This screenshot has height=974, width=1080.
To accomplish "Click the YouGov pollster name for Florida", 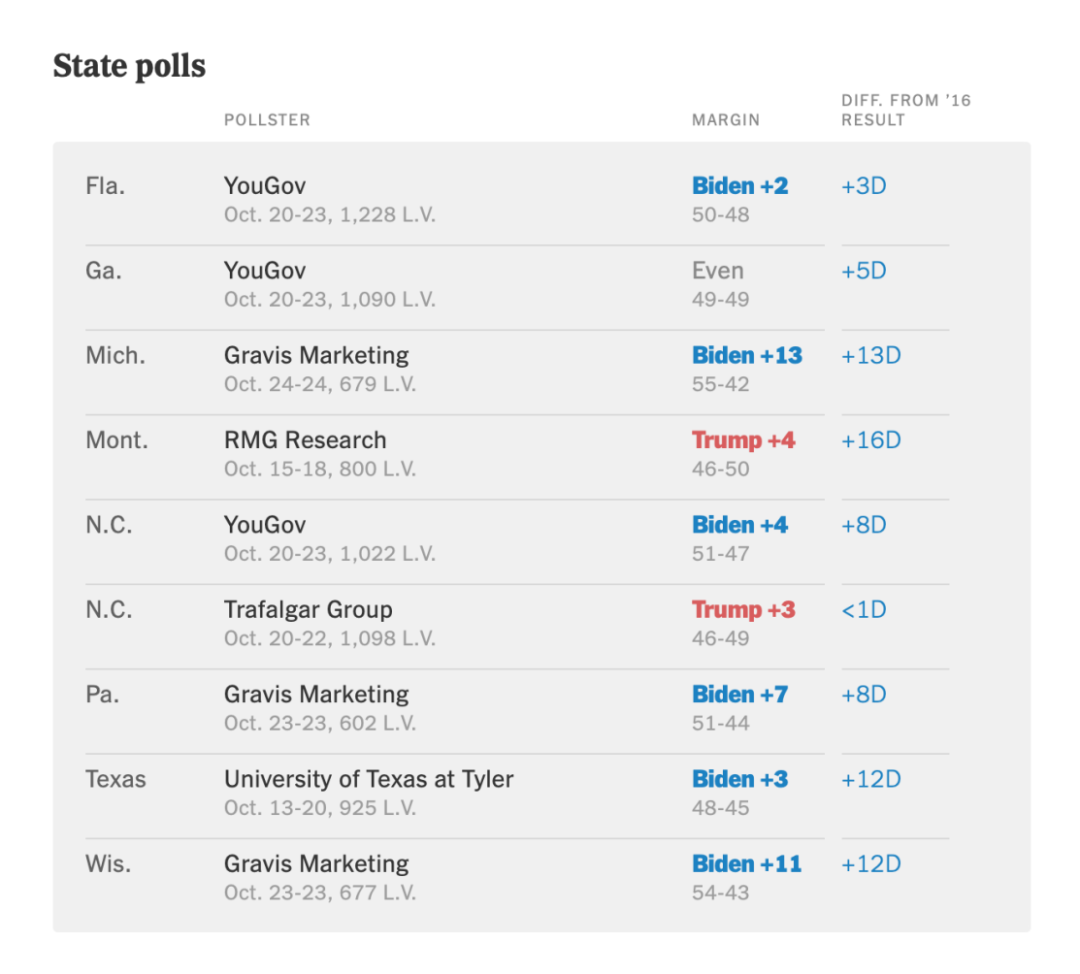I will [x=264, y=186].
